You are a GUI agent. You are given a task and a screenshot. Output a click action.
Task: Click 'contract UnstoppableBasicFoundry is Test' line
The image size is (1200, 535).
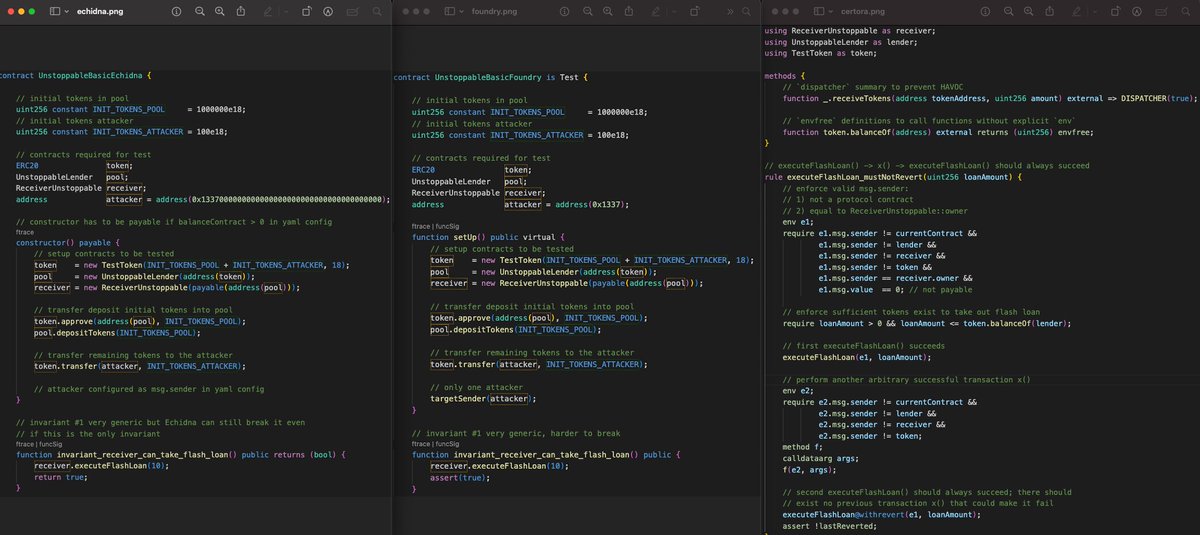point(490,77)
